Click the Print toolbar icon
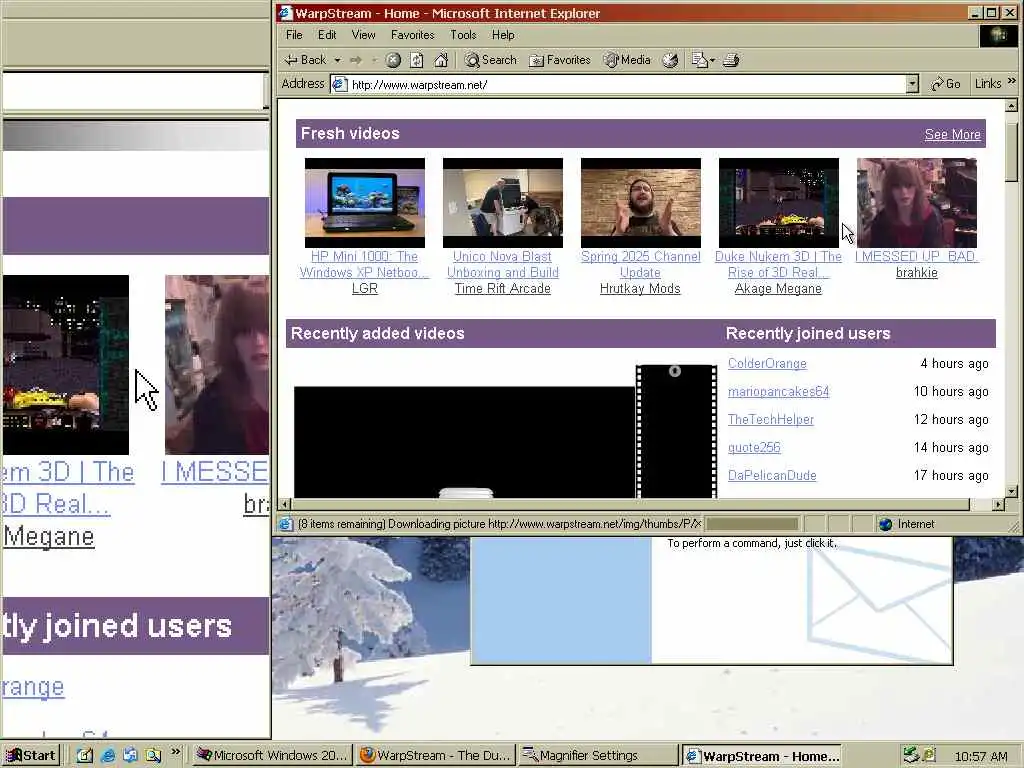 pyautogui.click(x=731, y=60)
